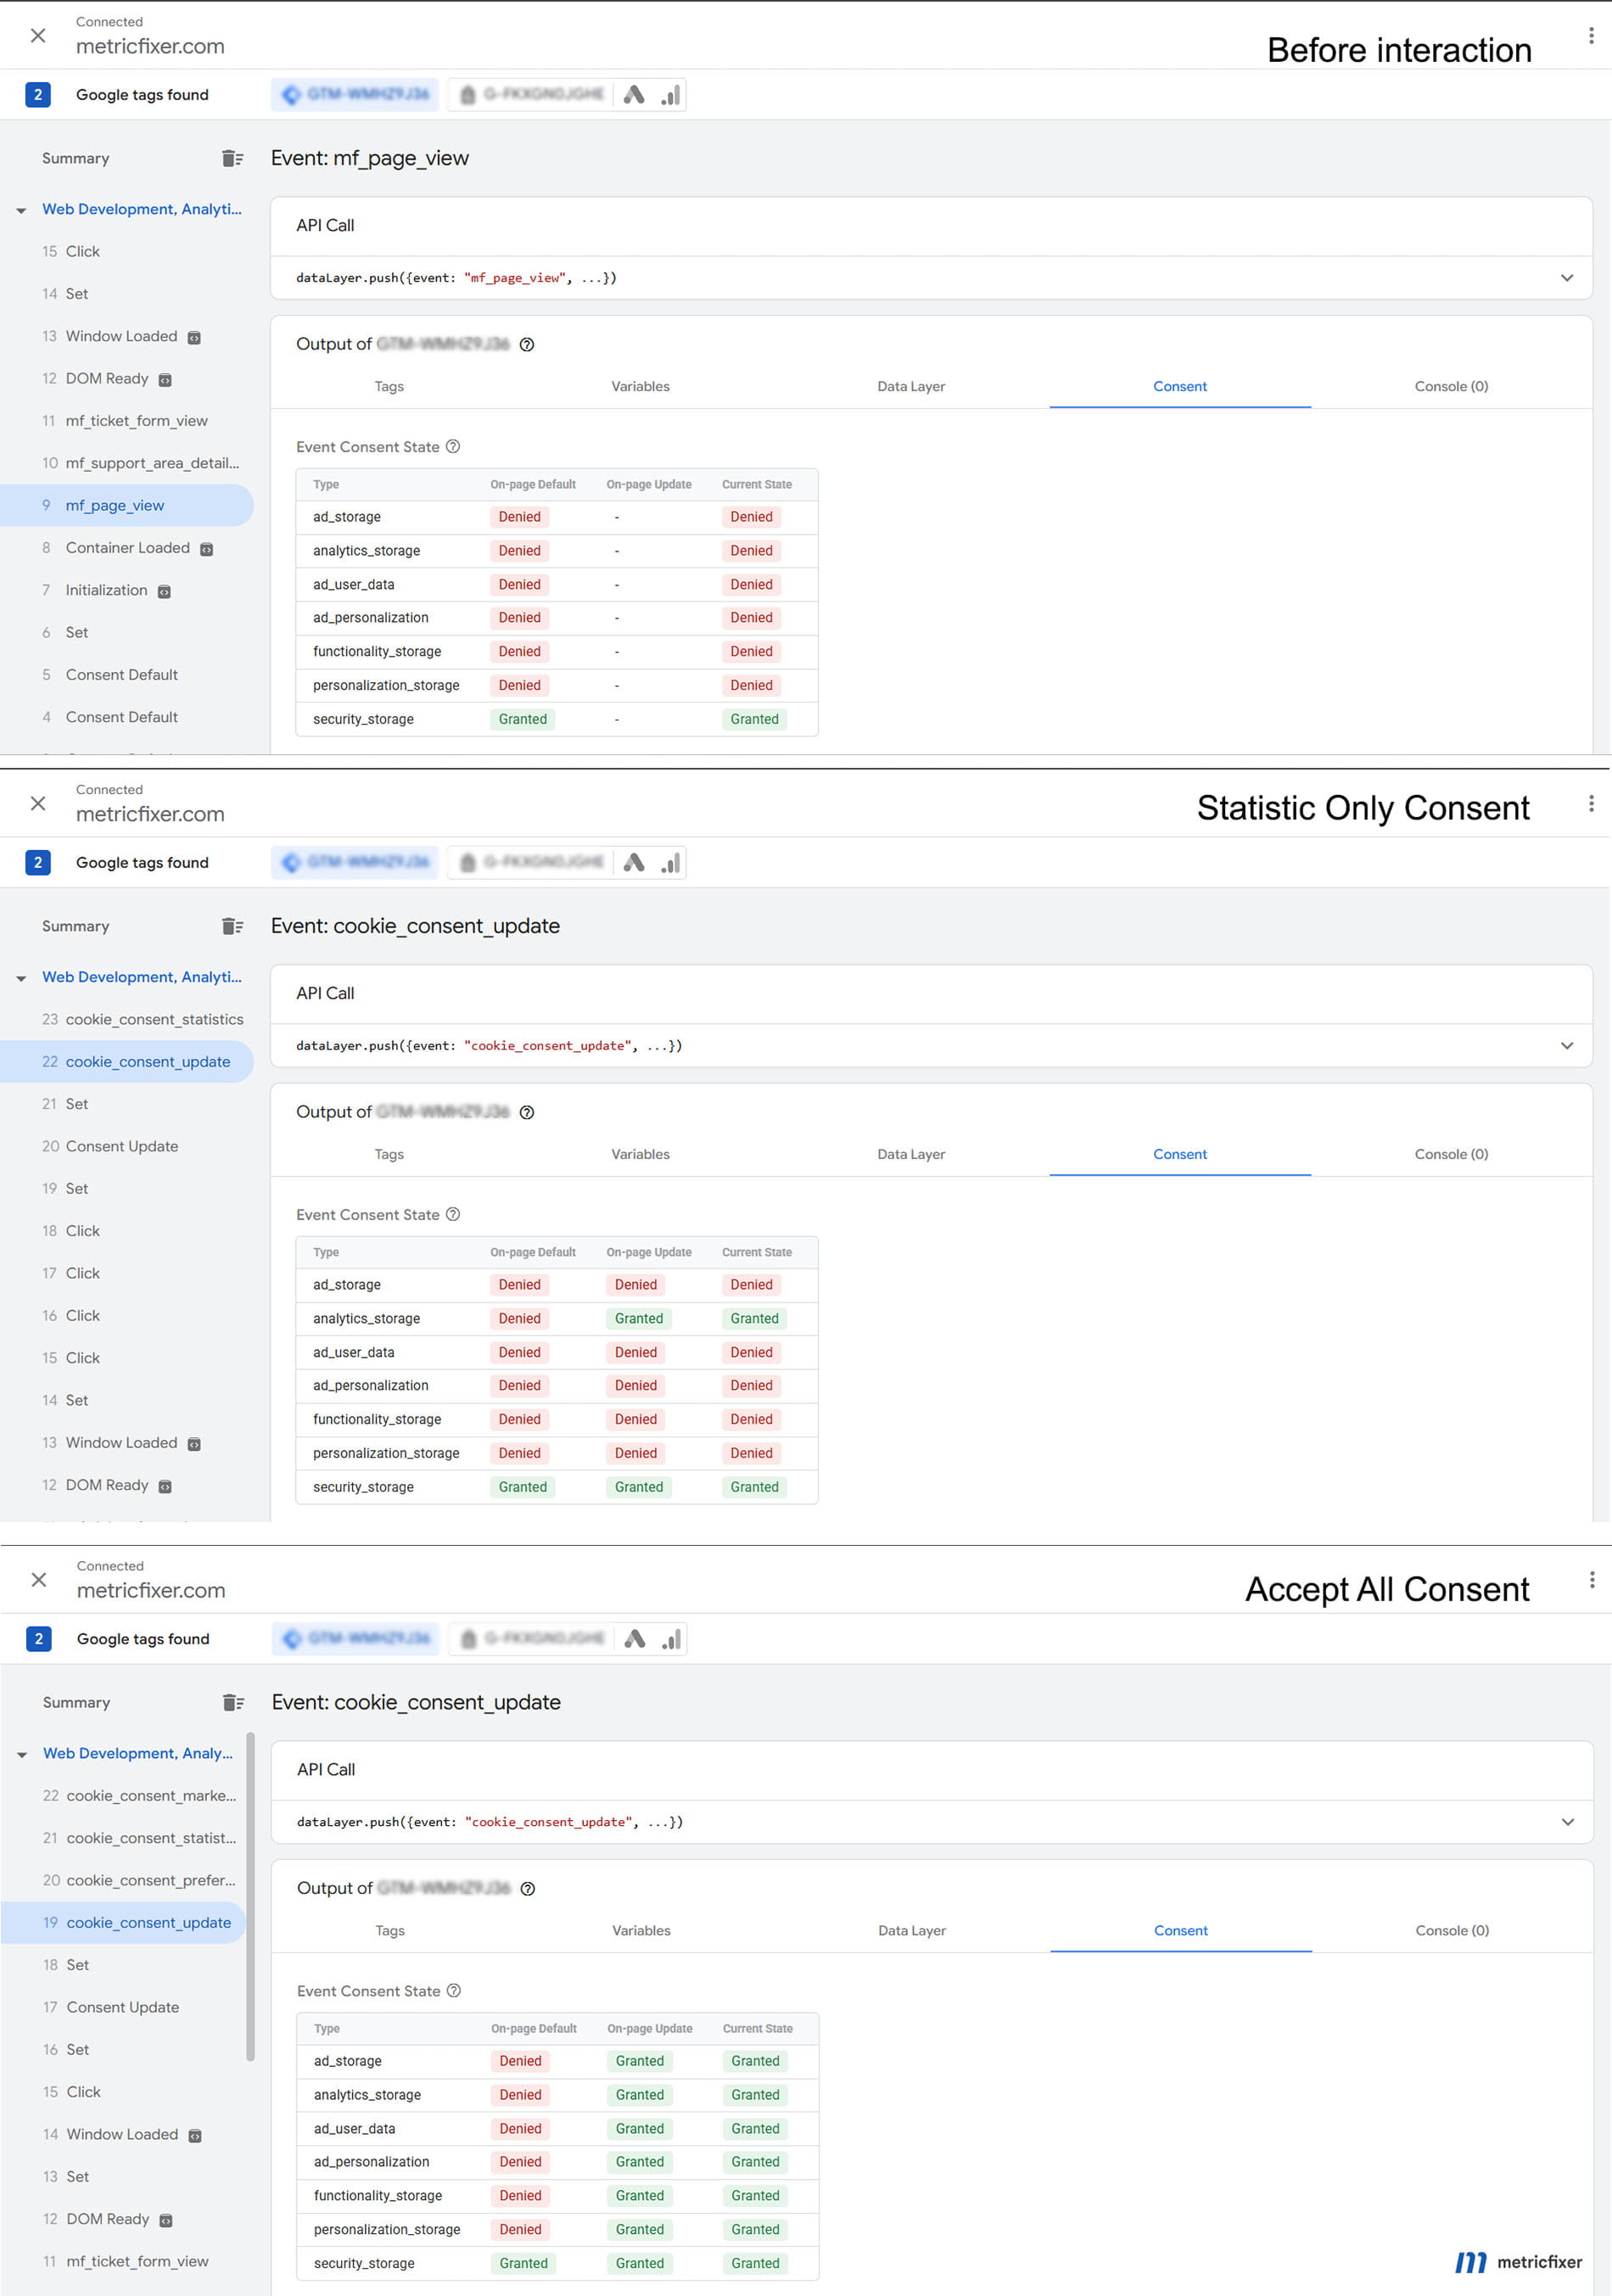Select Google Ads icon in Statistic Only tag bar
Screen dimensions: 1612x2296
tap(634, 863)
